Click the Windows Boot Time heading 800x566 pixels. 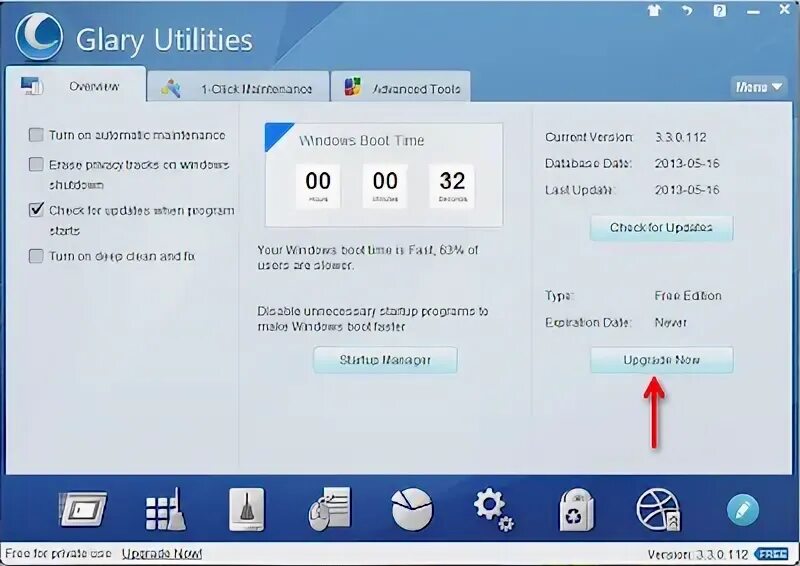point(361,140)
